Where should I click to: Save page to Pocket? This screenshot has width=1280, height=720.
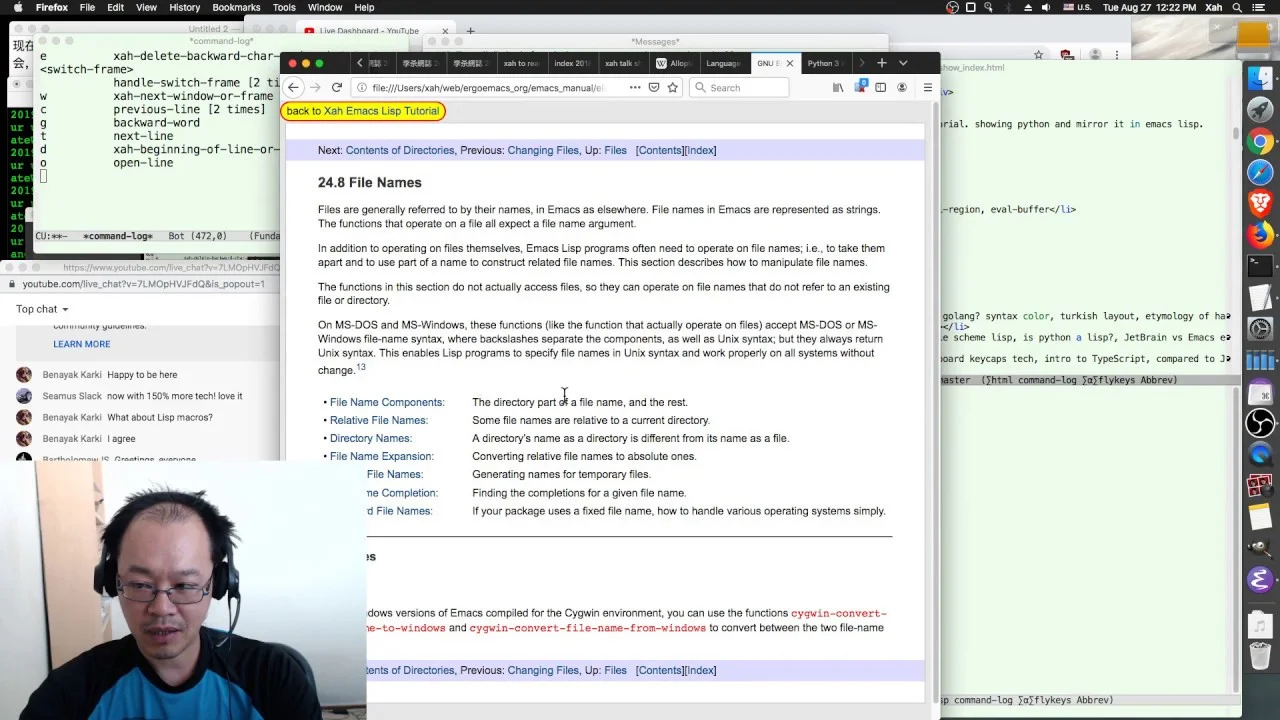coord(654,88)
